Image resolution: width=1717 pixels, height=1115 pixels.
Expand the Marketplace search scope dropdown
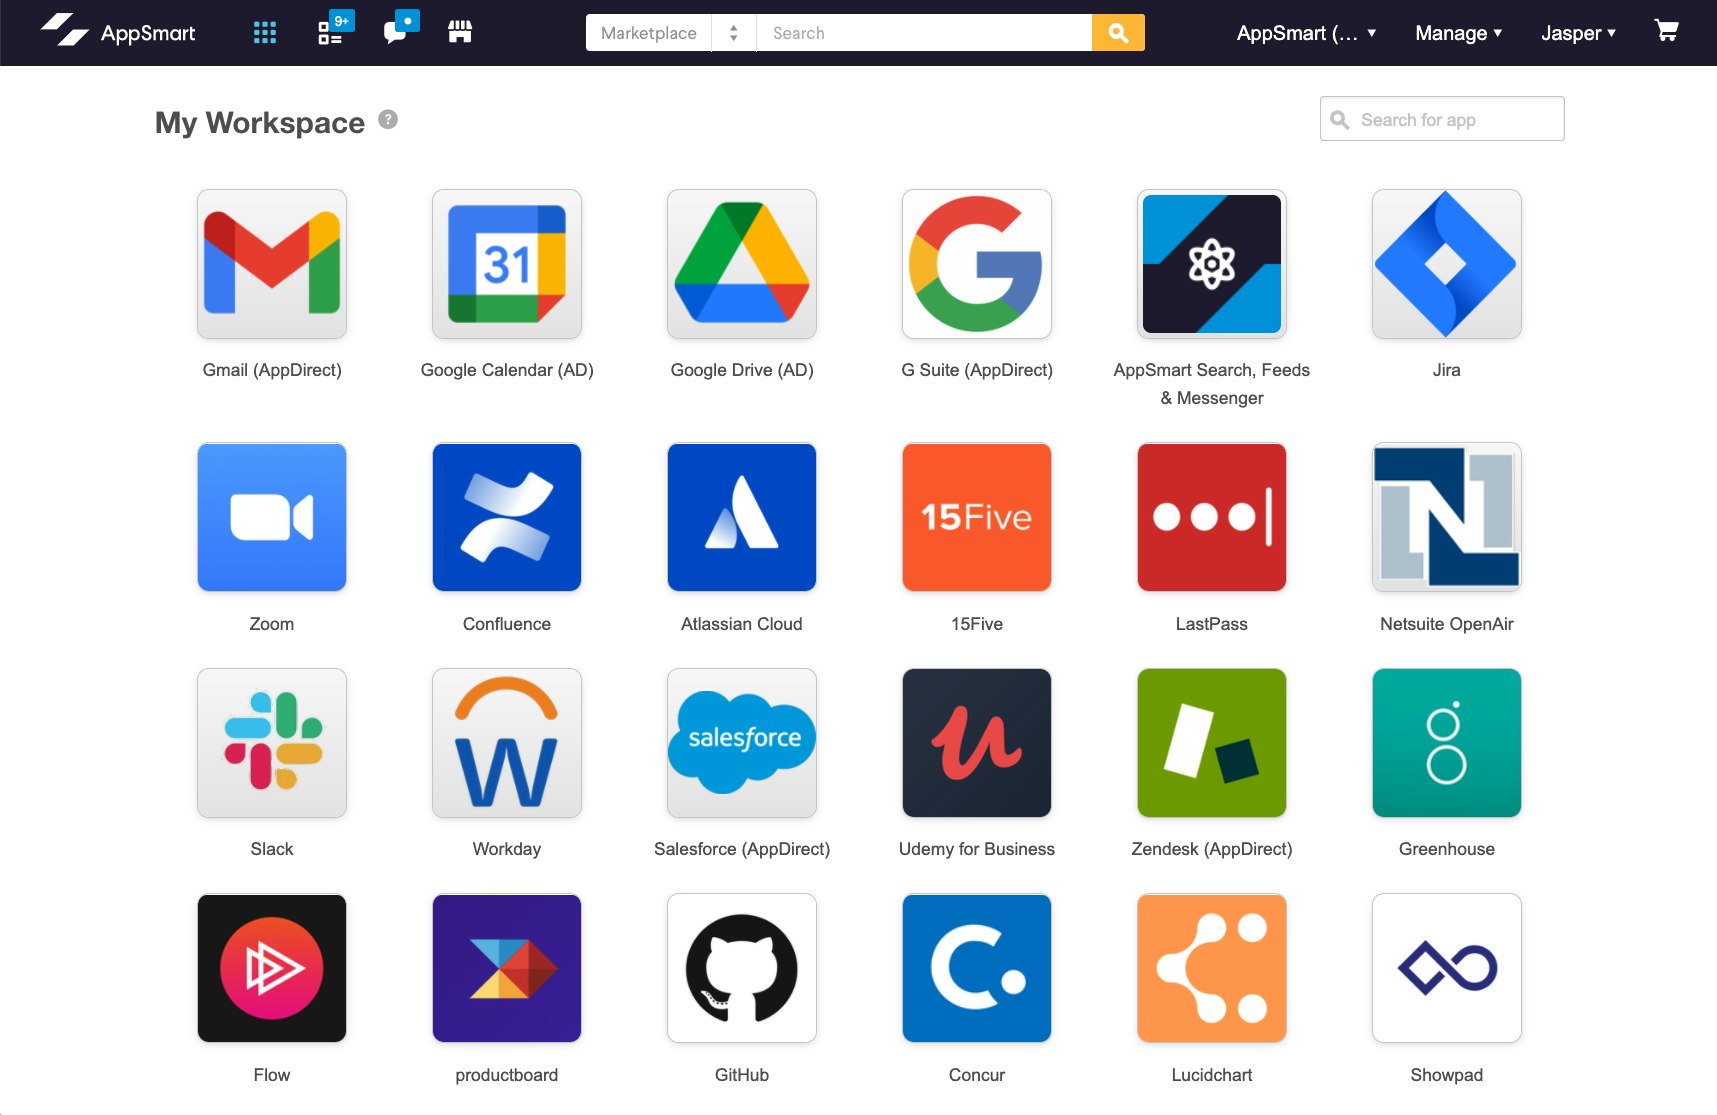(x=671, y=33)
